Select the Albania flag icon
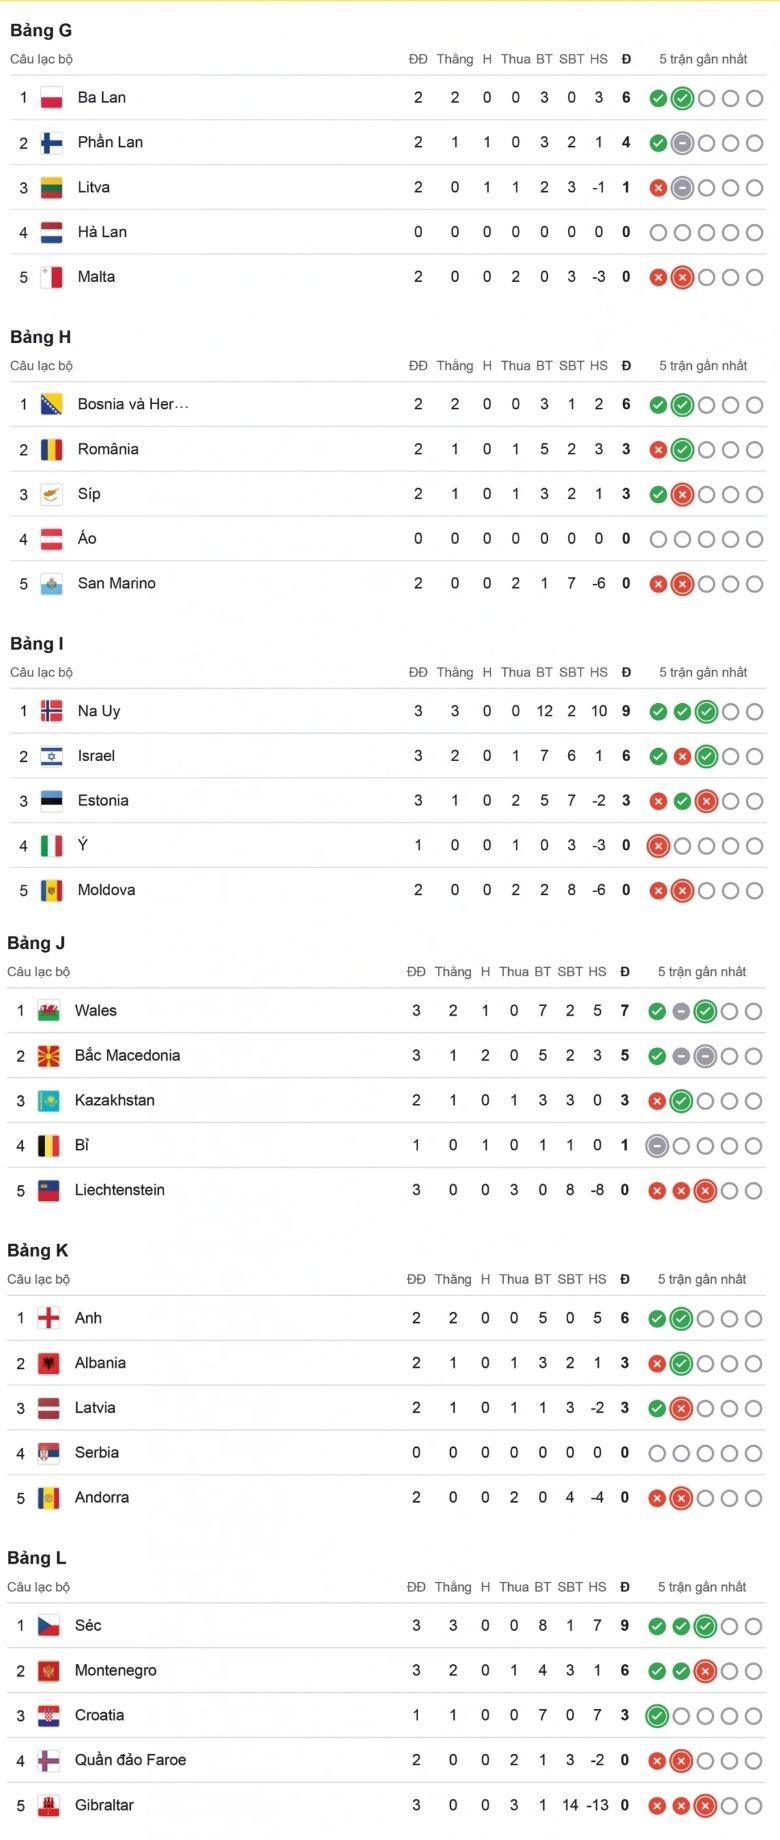This screenshot has width=780, height=1840. [x=48, y=1364]
